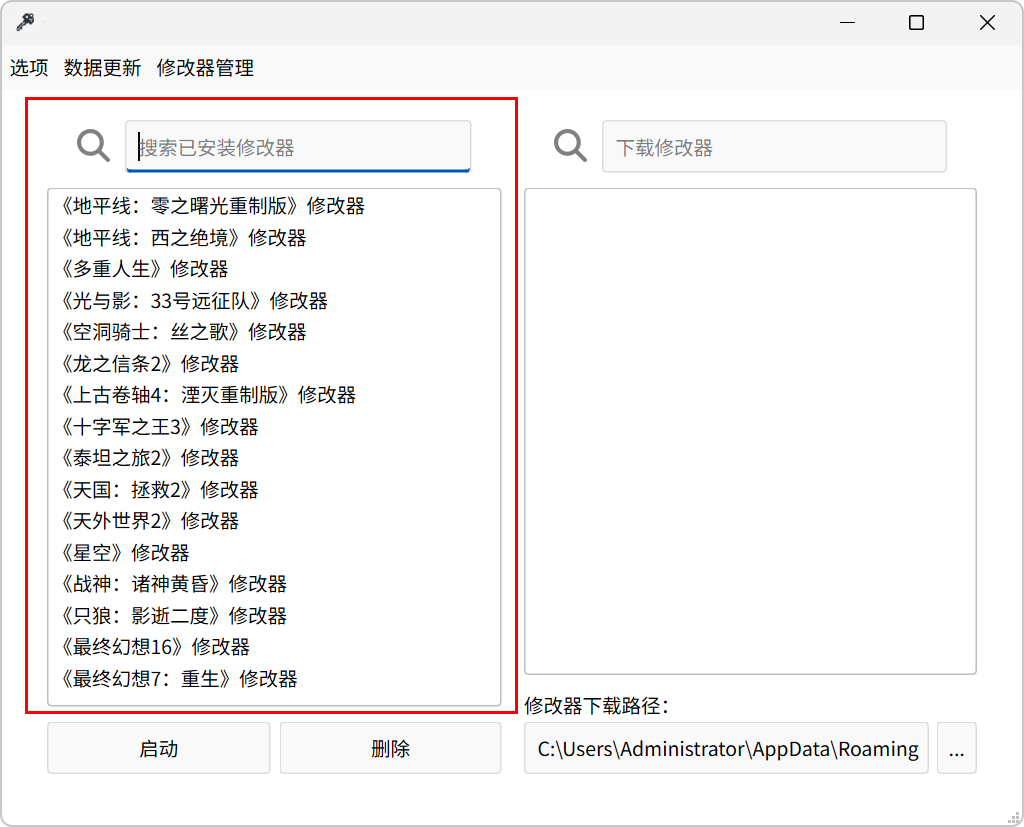The height and width of the screenshot is (827, 1024).
Task: Select 《泰坦之旅2》修改器
Action: tap(274, 459)
